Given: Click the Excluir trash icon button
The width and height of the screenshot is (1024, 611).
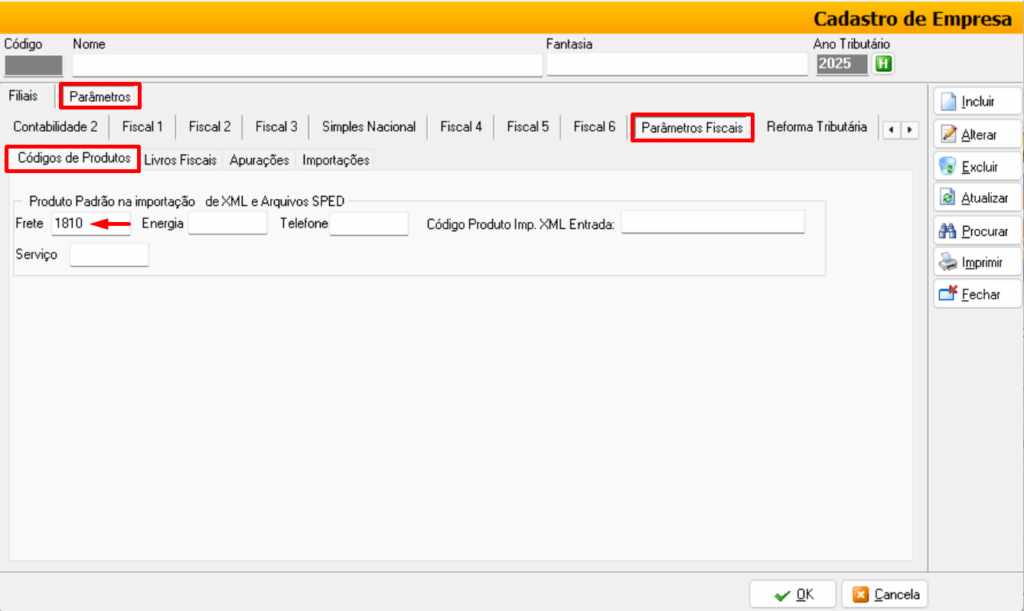Looking at the screenshot, I should 977,166.
